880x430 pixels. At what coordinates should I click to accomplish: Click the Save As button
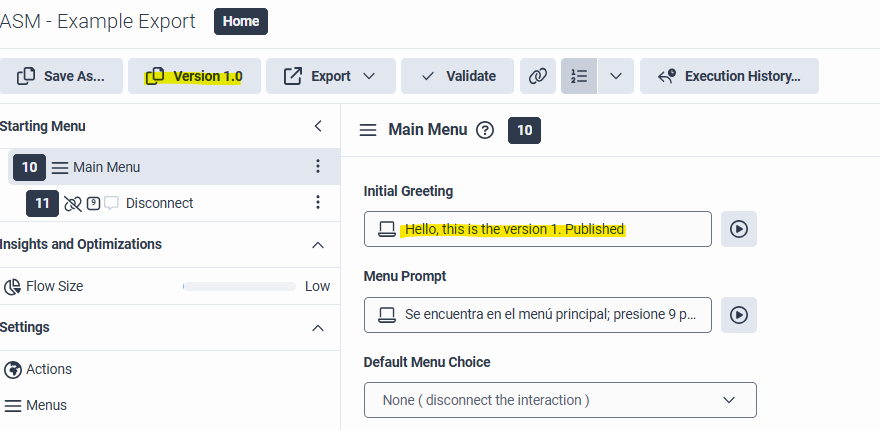pyautogui.click(x=60, y=76)
